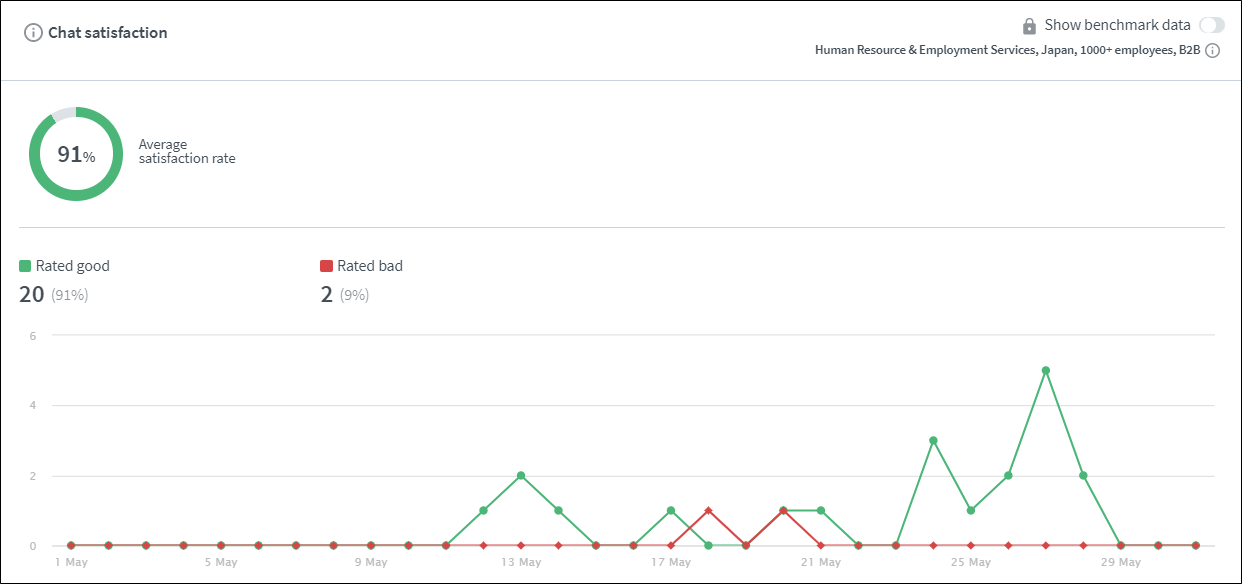Click the data point on 1 May
This screenshot has width=1242, height=584.
(x=71, y=546)
